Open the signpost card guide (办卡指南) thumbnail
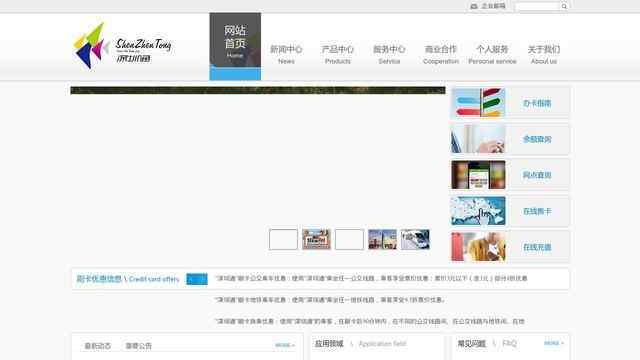640x360 pixels. [x=478, y=103]
